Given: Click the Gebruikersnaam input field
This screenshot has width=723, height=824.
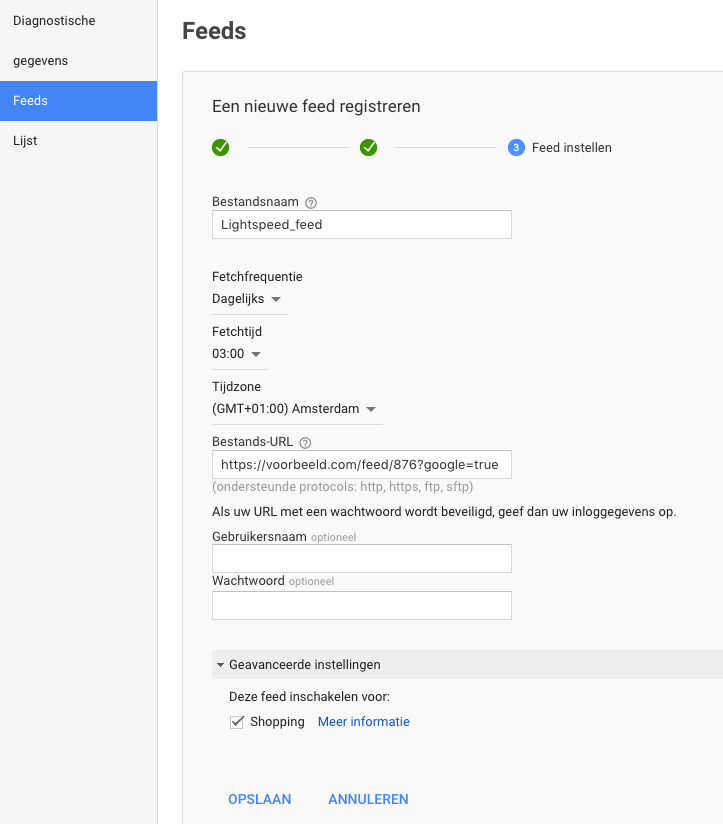Looking at the screenshot, I should coord(361,559).
